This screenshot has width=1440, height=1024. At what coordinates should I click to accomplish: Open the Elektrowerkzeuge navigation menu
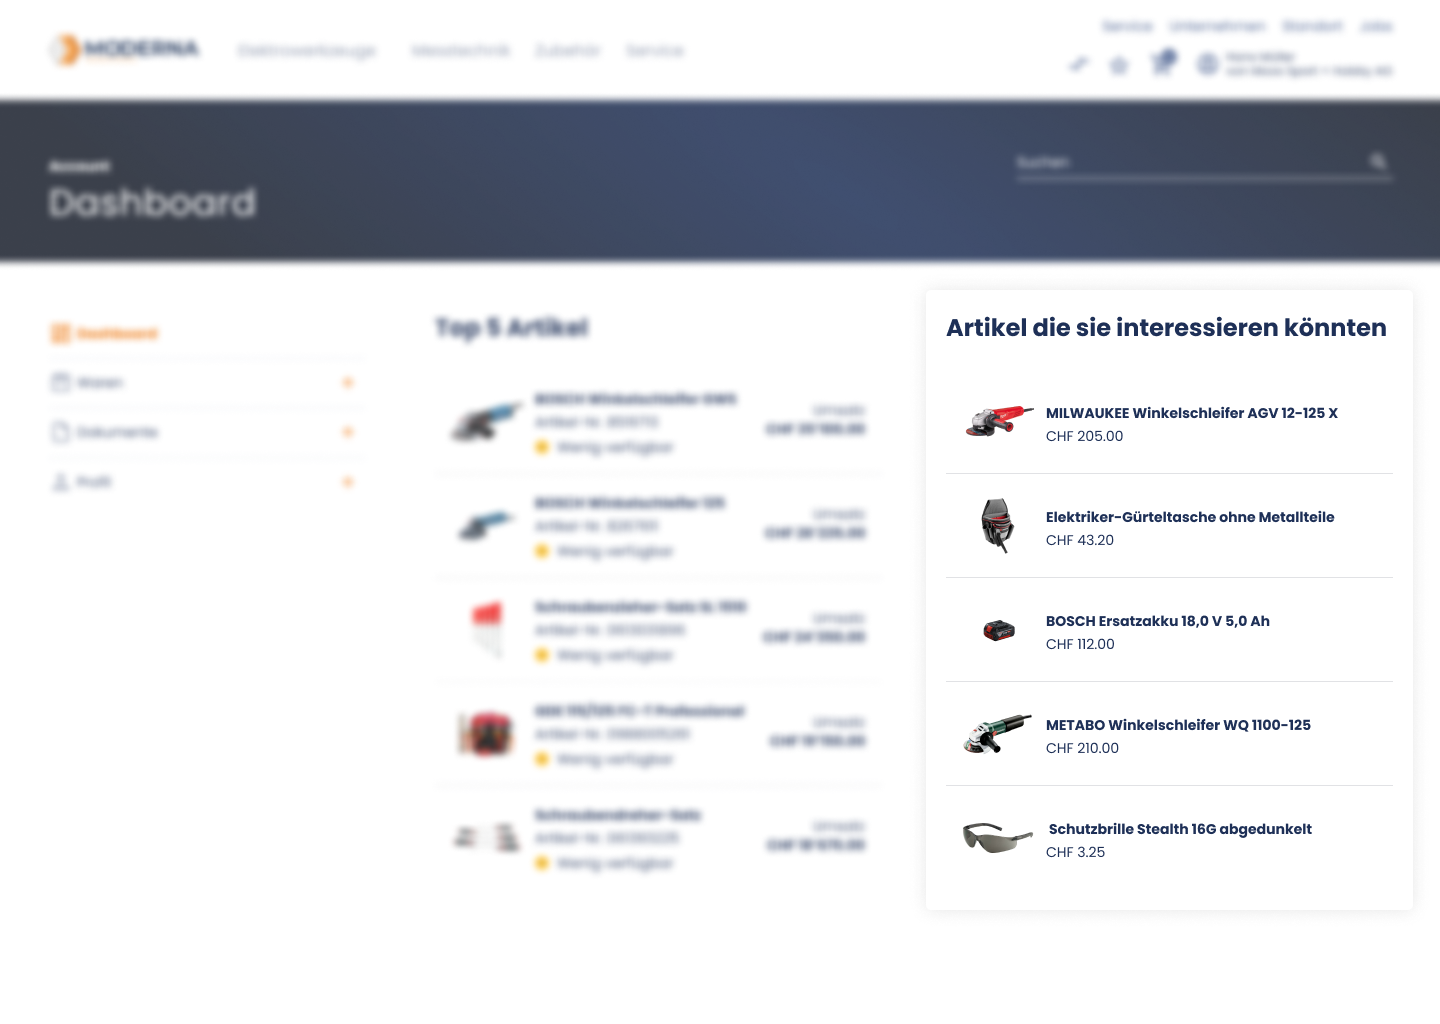point(307,51)
